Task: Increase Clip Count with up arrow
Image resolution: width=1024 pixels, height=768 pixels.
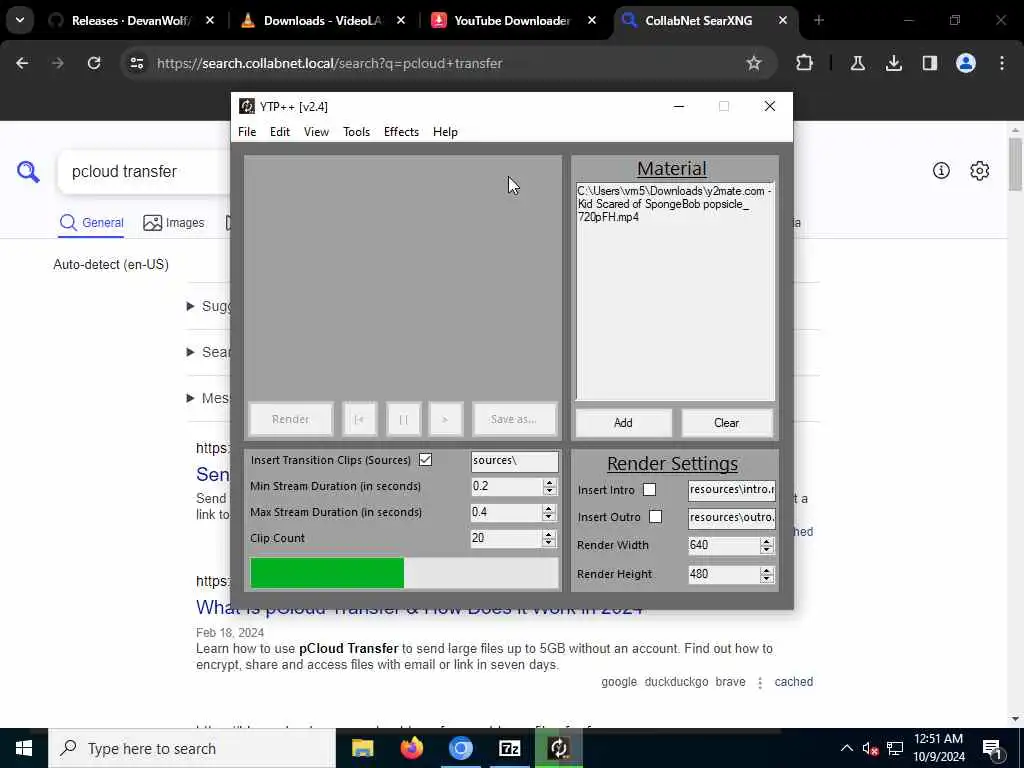Action: pyautogui.click(x=549, y=534)
